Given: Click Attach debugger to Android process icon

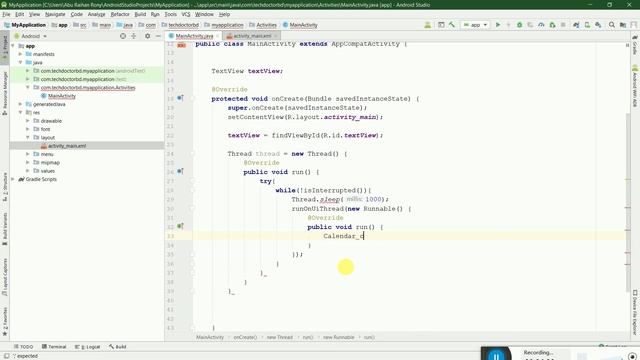Looking at the screenshot, I should pyautogui.click(x=552, y=25).
